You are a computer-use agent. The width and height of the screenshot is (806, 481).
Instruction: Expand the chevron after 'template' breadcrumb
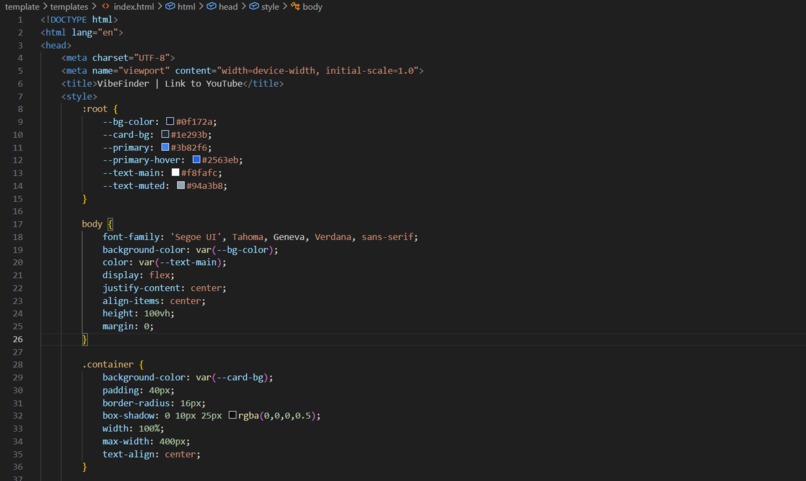[45, 7]
